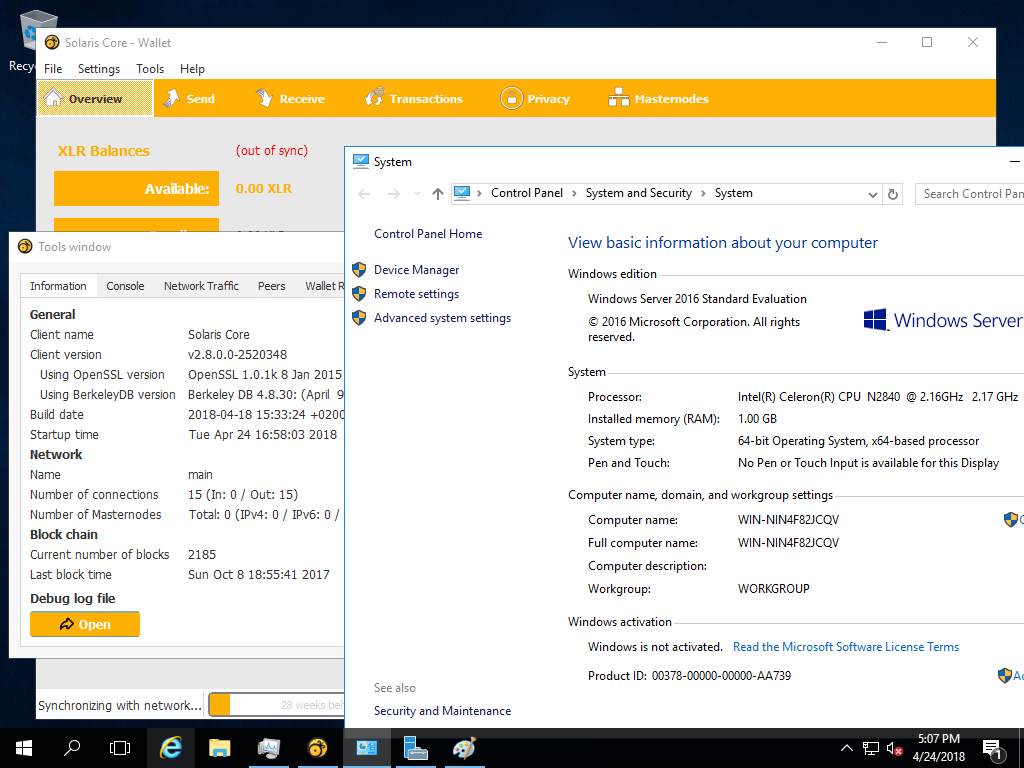
Task: Expand the chevron after Control Panel breadcrumb
Action: [574, 193]
